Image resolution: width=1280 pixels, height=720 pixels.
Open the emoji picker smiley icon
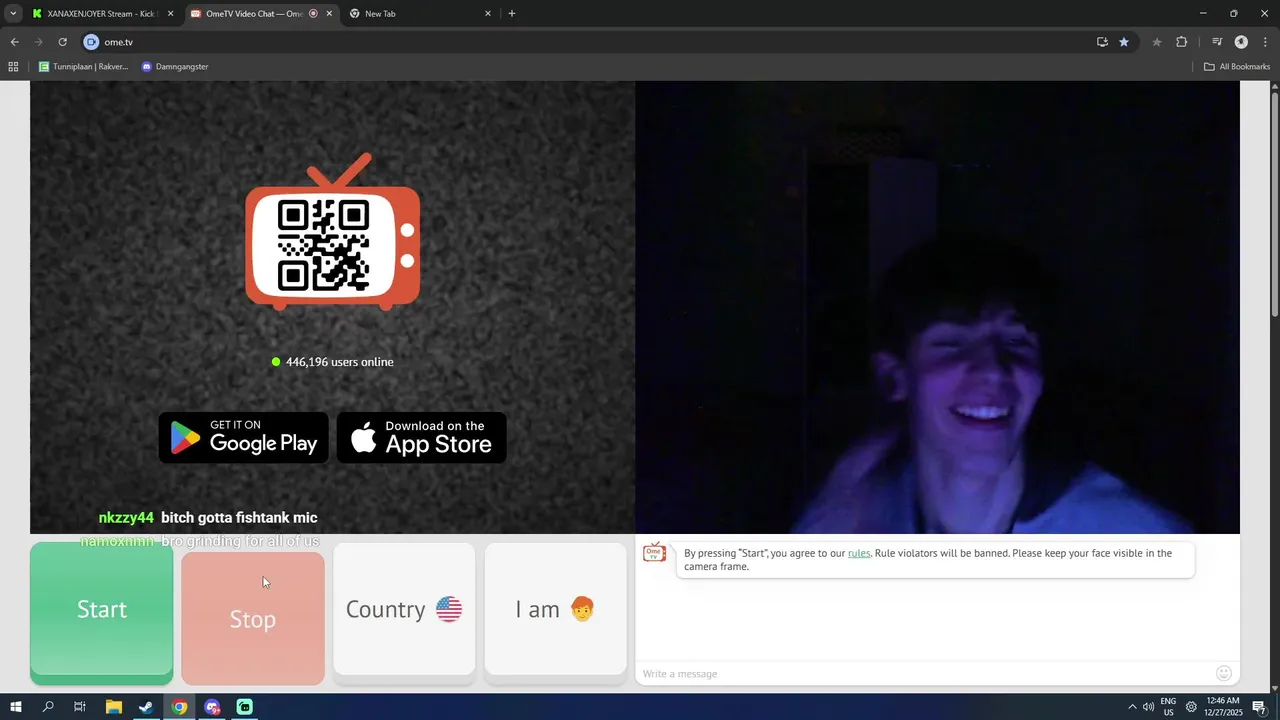click(1224, 673)
